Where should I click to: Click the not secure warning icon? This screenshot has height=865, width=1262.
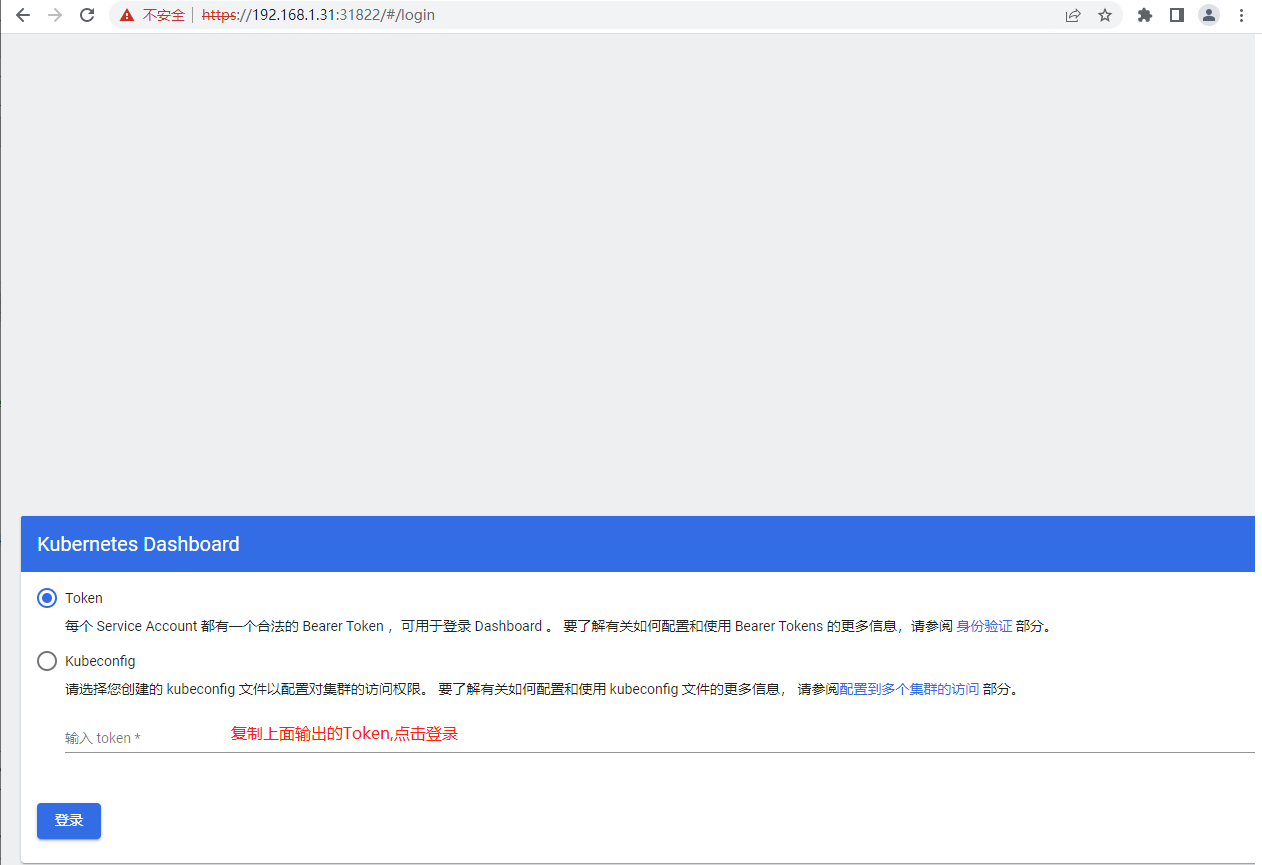126,15
